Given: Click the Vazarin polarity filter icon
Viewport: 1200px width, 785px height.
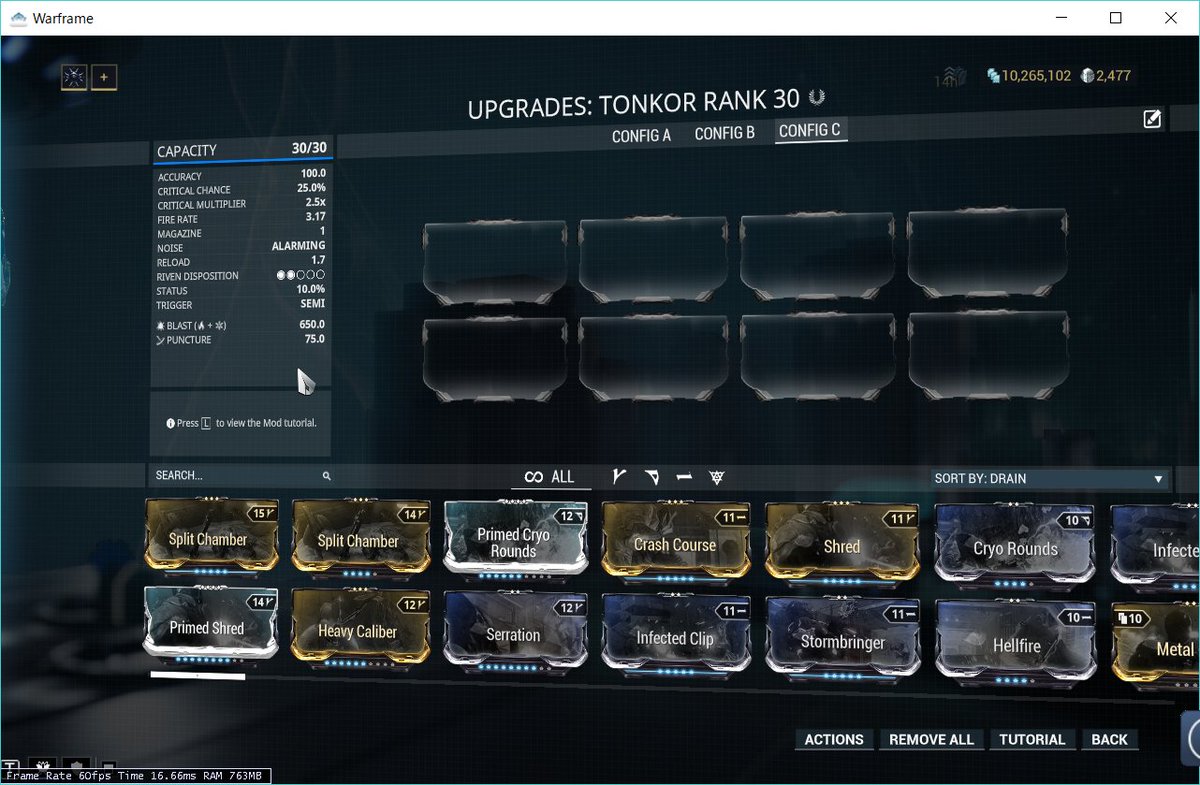Looking at the screenshot, I should (x=652, y=477).
